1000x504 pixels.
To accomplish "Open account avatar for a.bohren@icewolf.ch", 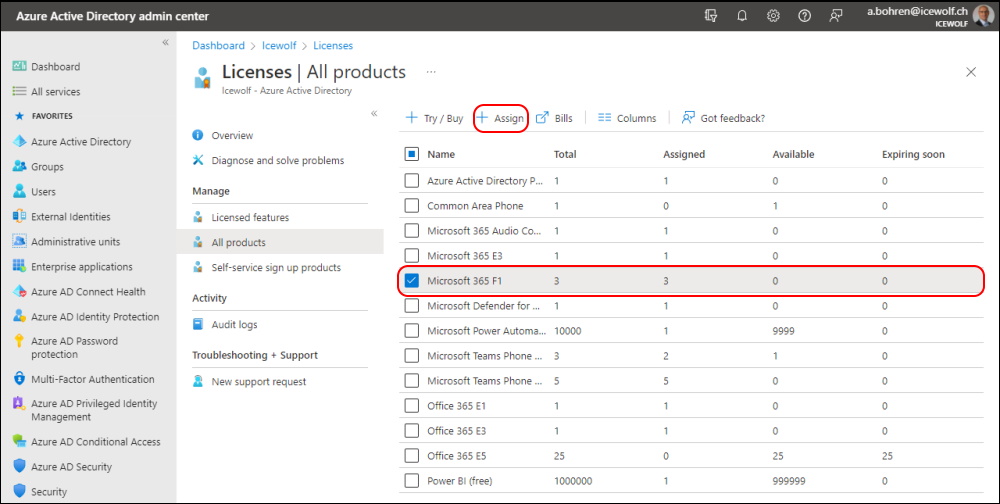I will point(983,16).
